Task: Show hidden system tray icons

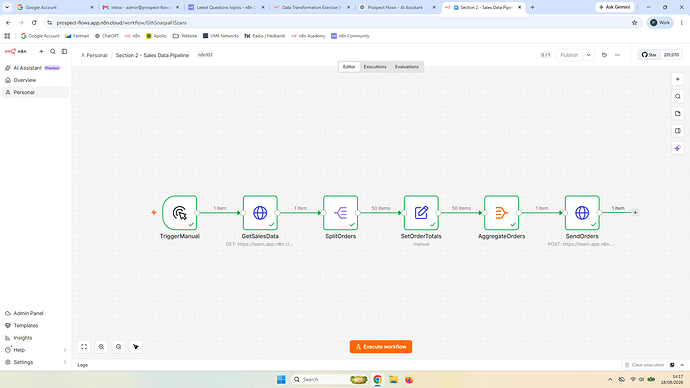Action: tap(610, 379)
